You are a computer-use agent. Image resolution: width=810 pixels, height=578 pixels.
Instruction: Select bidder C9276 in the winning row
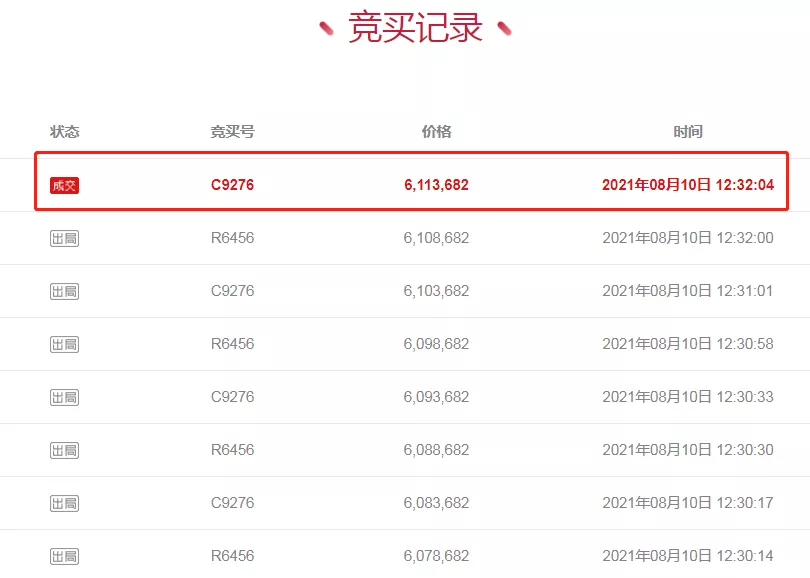(232, 185)
